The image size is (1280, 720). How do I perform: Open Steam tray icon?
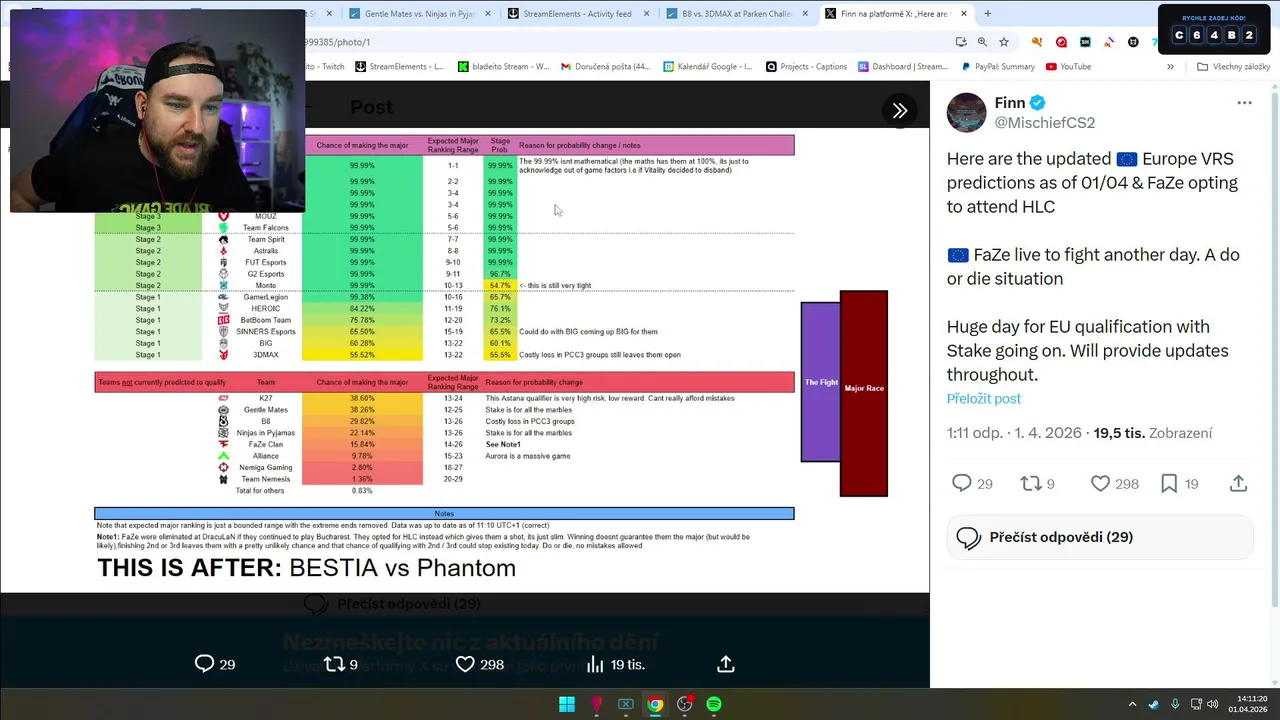coord(1154,704)
